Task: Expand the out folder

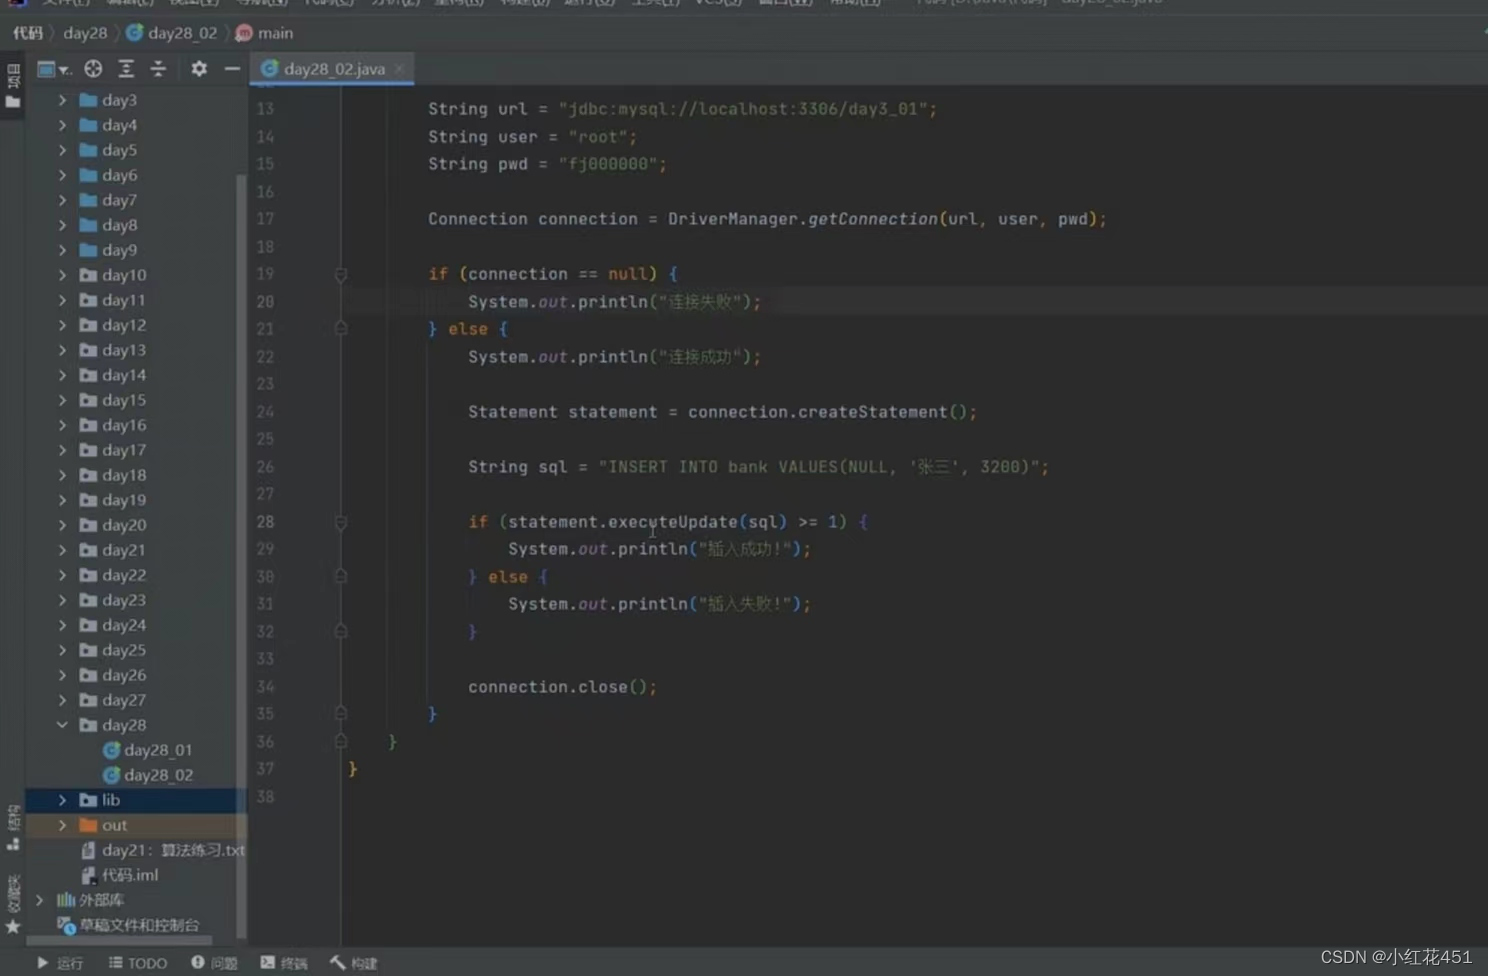Action: point(62,825)
